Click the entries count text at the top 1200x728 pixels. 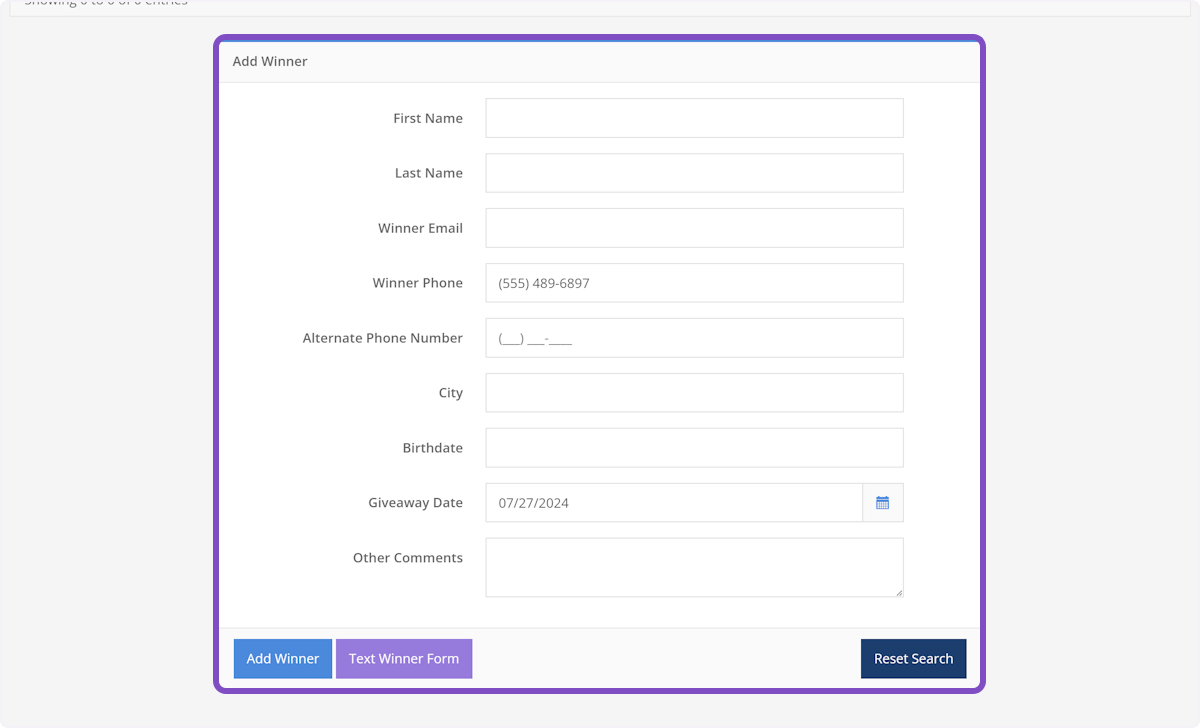pyautogui.click(x=105, y=4)
